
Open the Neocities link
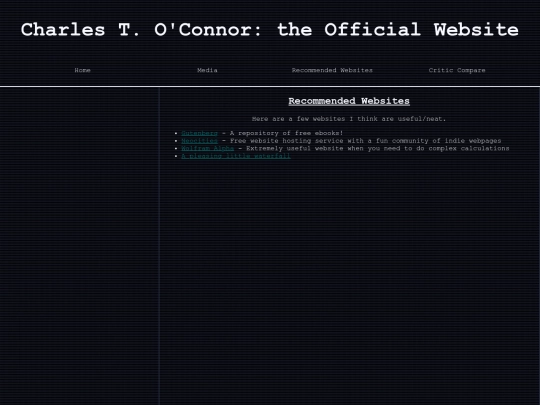click(x=199, y=141)
